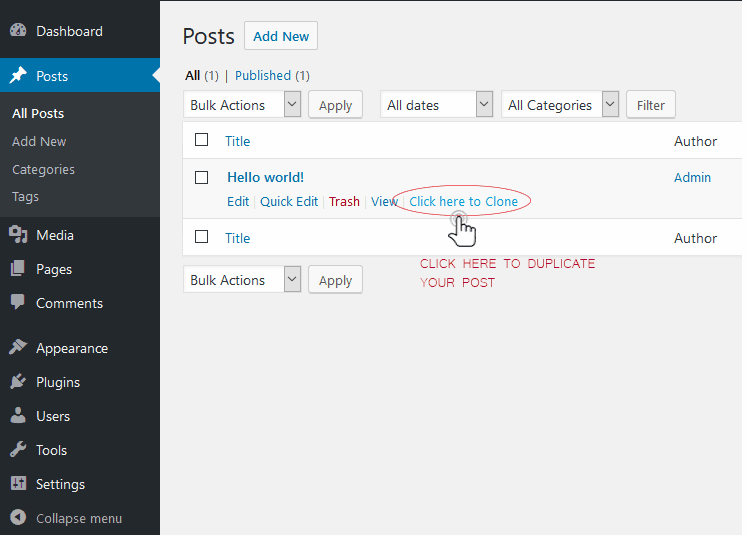Image resolution: width=747 pixels, height=536 pixels.
Task: Click the Collapse menu arrow icon
Action: point(18,517)
